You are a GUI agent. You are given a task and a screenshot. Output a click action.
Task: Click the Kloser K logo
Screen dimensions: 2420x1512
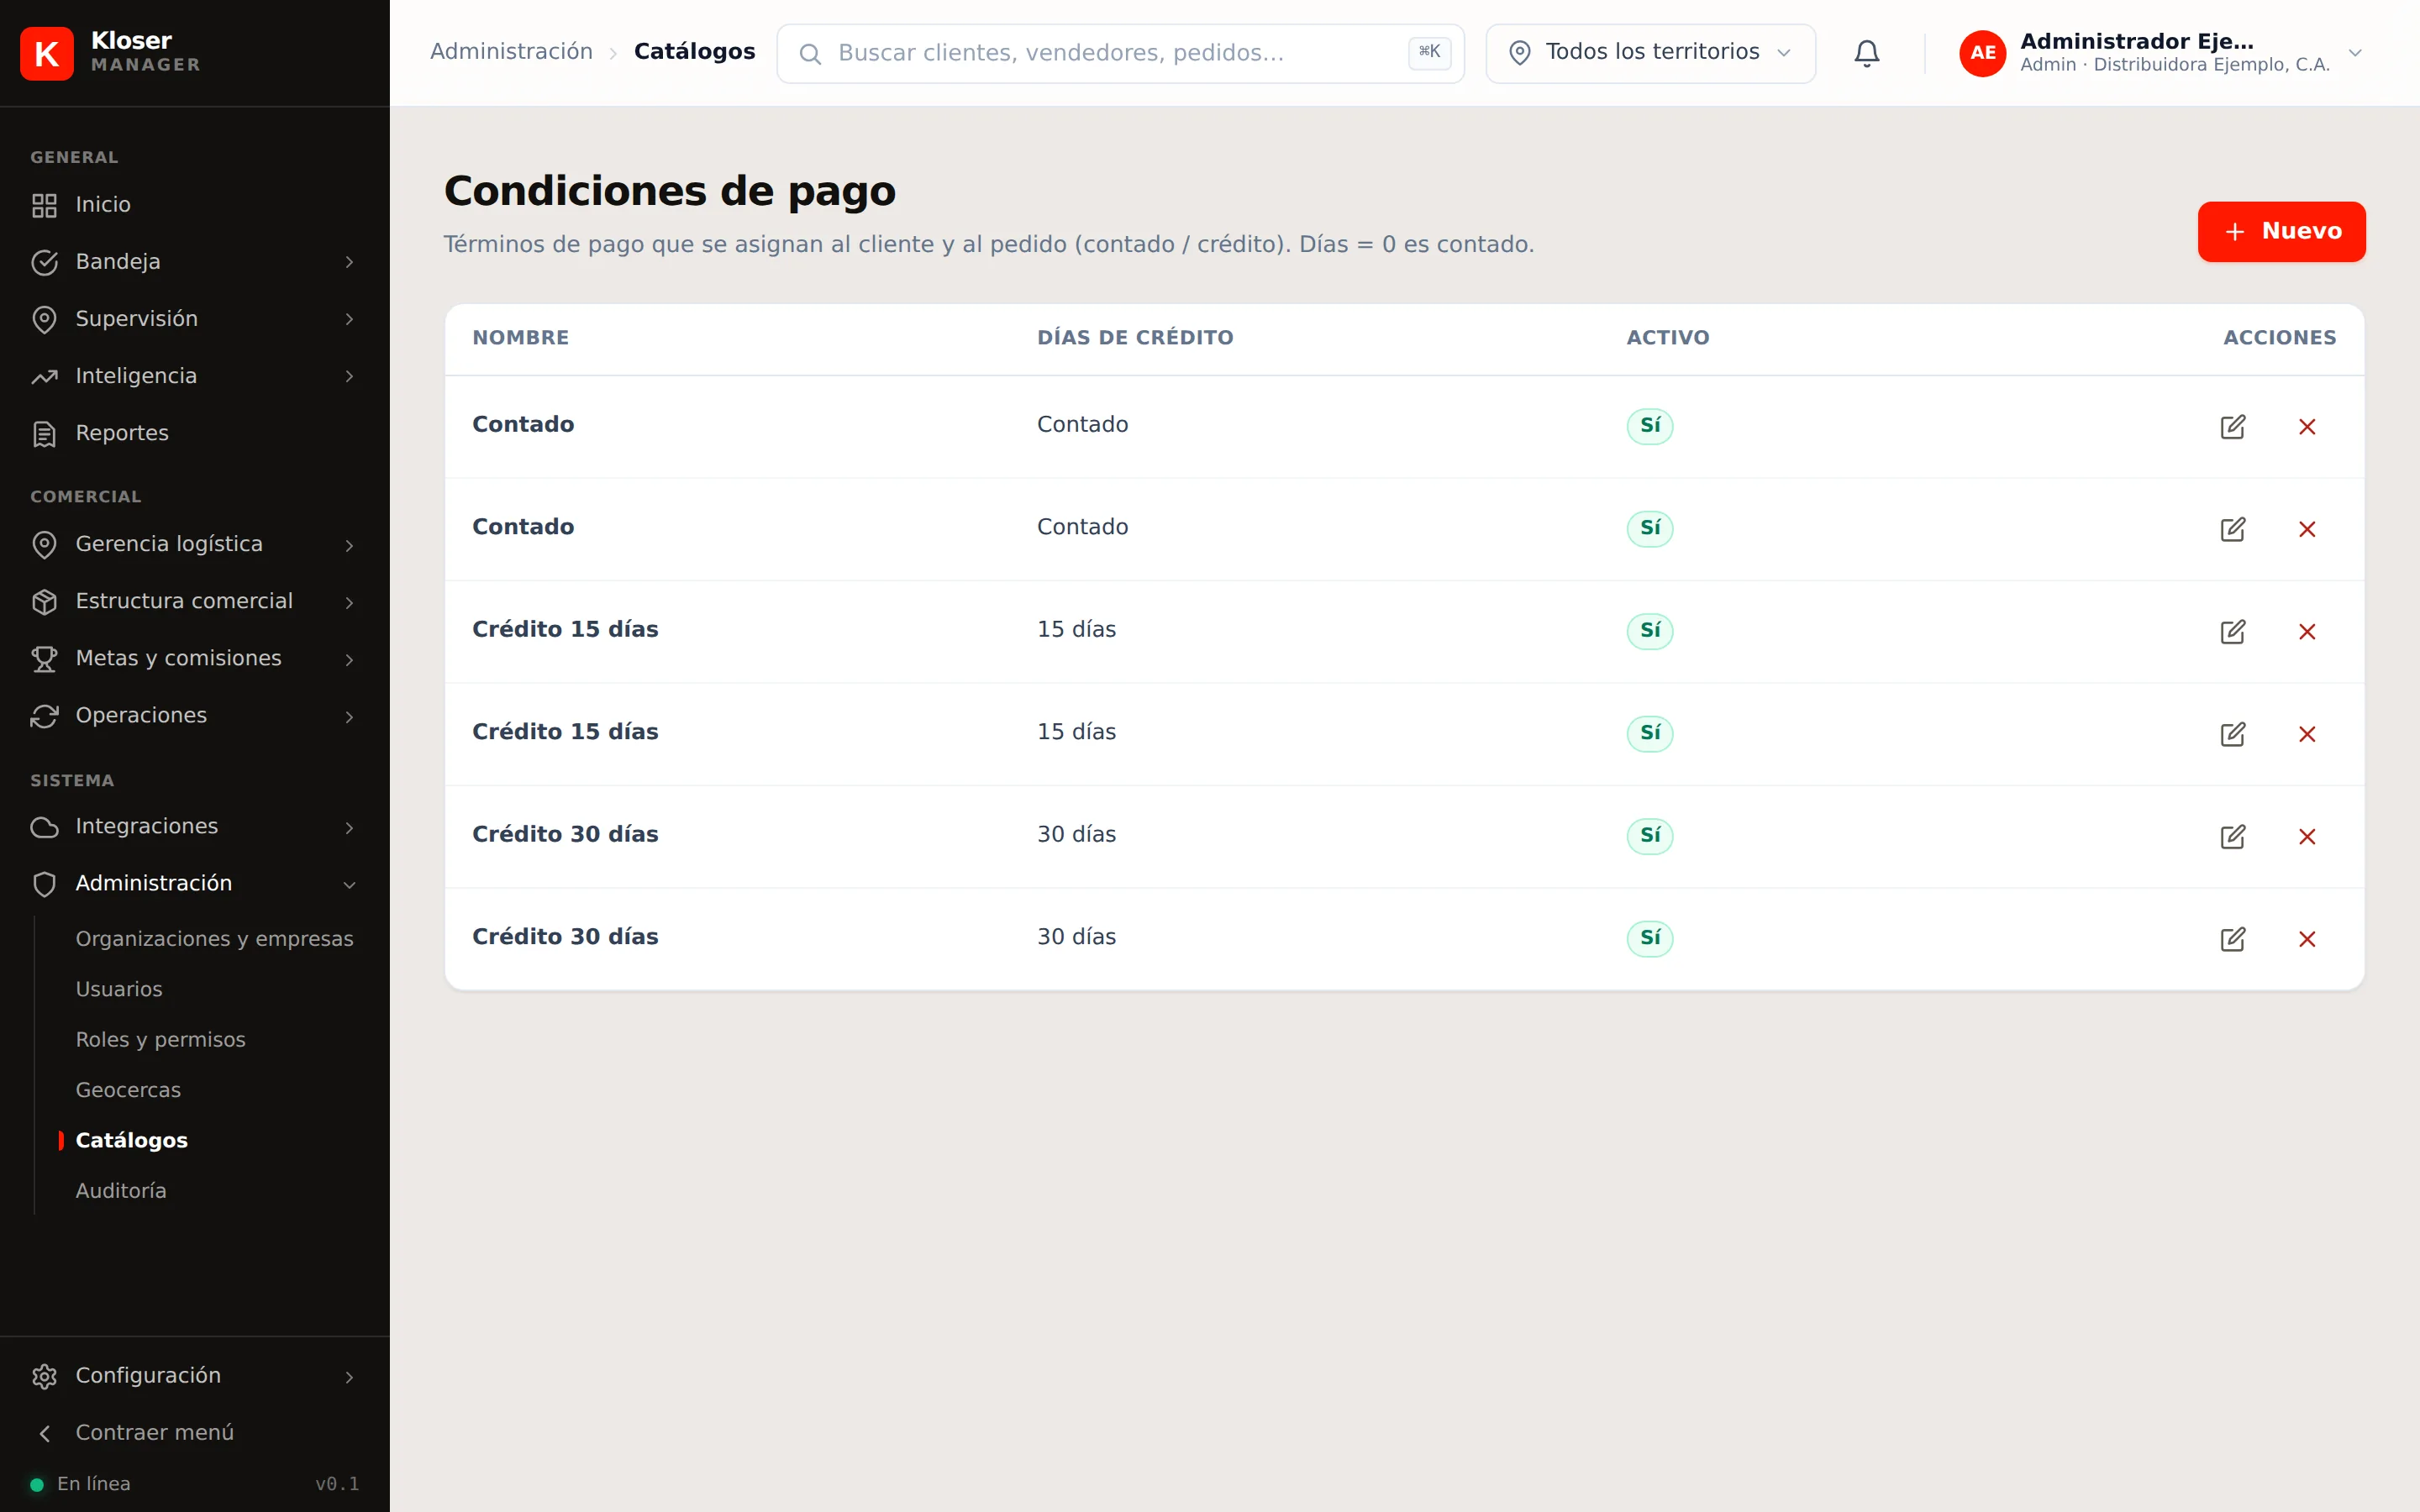click(46, 53)
